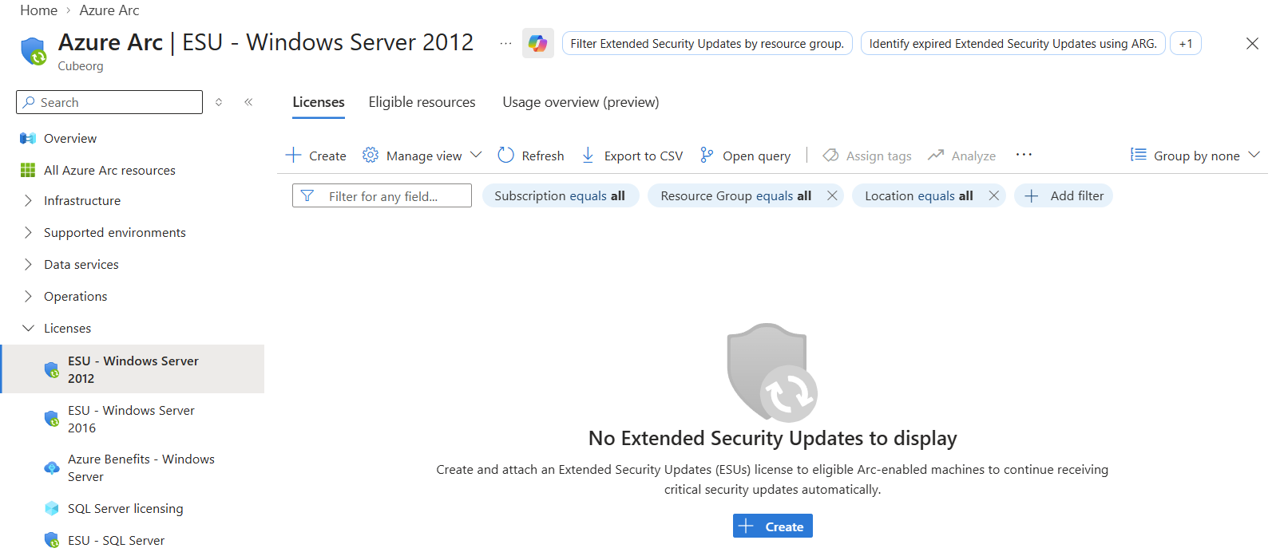Click the Export to CSV download icon
Image resolution: width=1280 pixels, height=552 pixels.
pyautogui.click(x=588, y=155)
